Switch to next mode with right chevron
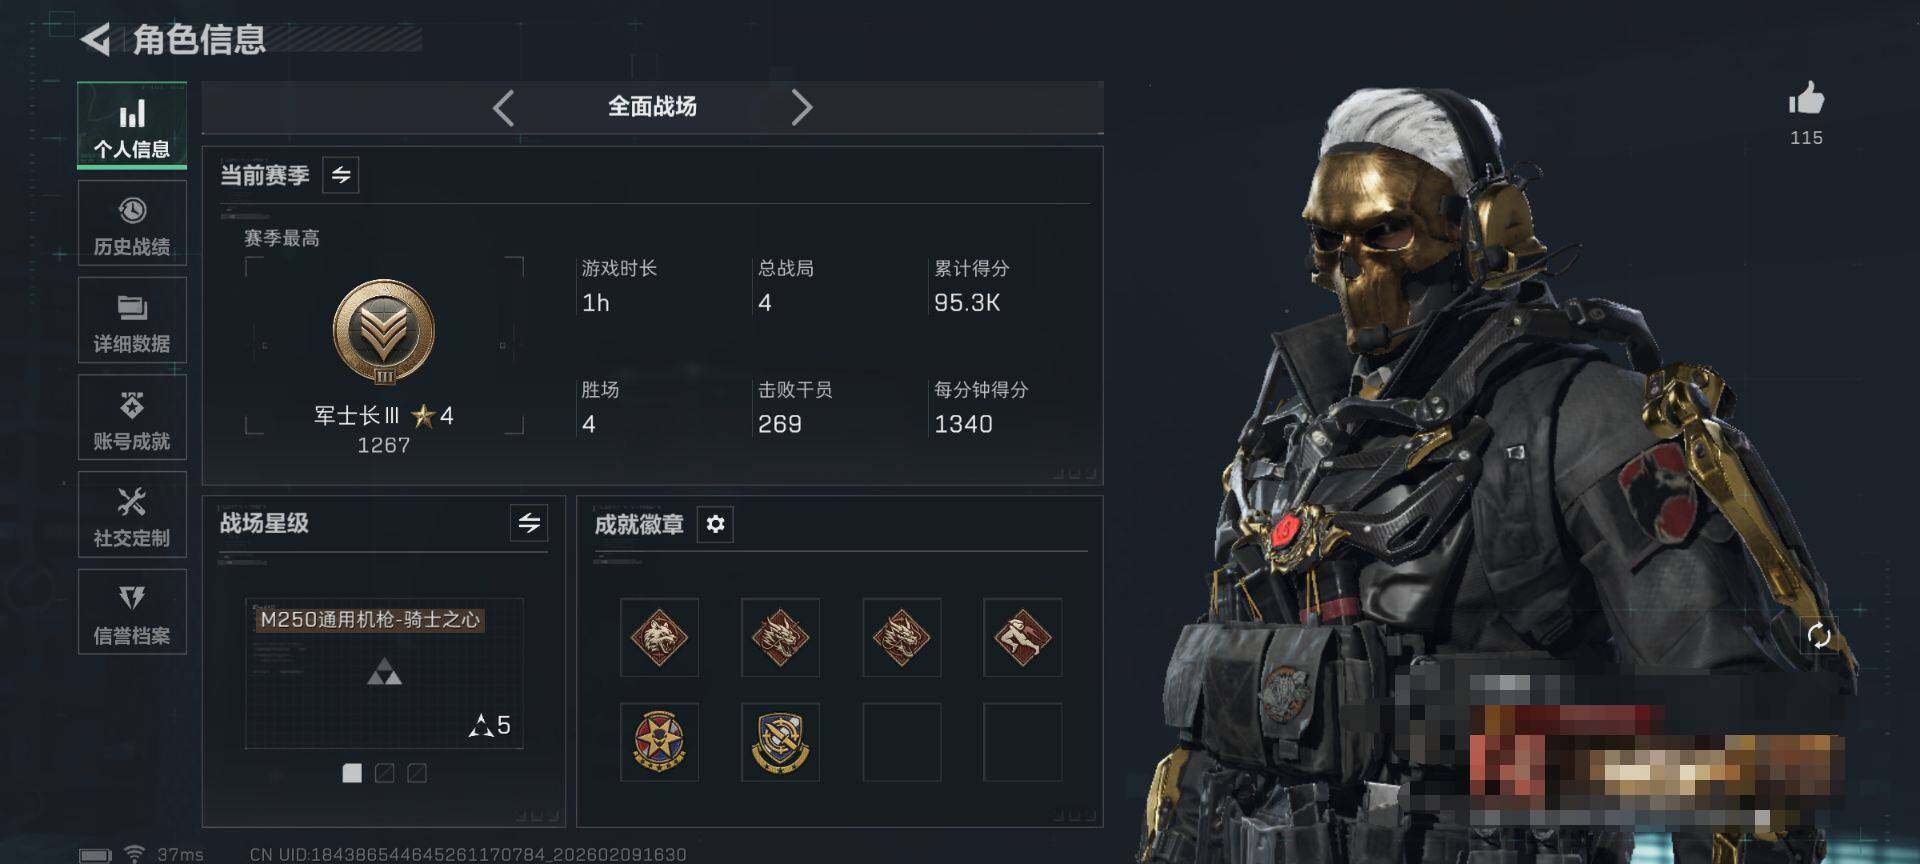Viewport: 1920px width, 864px height. 801,107
